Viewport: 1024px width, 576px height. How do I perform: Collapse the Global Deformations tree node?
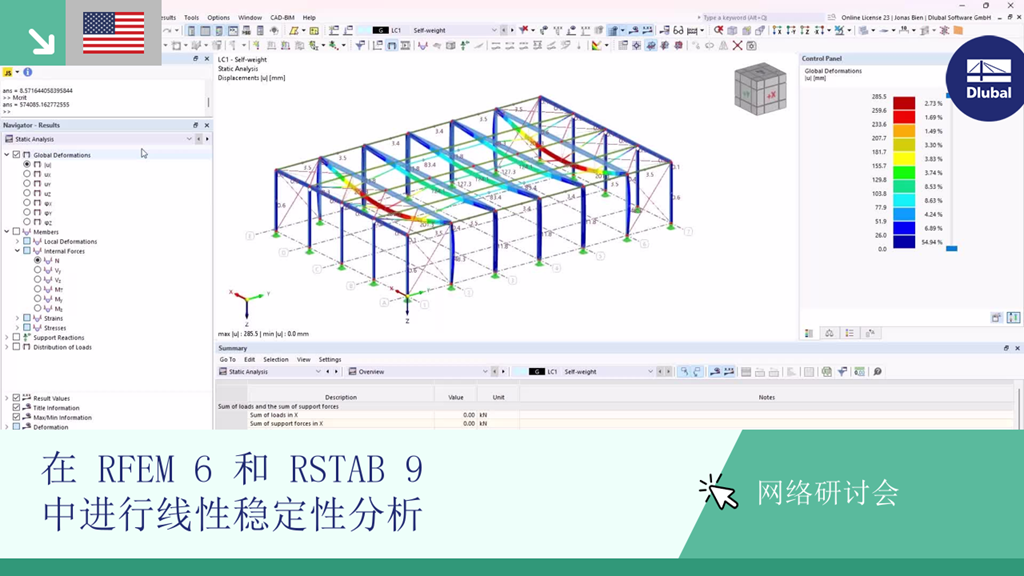click(x=7, y=155)
